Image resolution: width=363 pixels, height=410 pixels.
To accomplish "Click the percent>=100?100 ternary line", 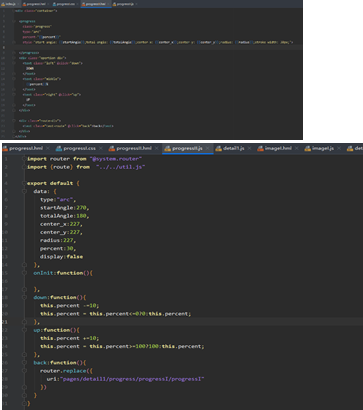I will click(x=122, y=346).
